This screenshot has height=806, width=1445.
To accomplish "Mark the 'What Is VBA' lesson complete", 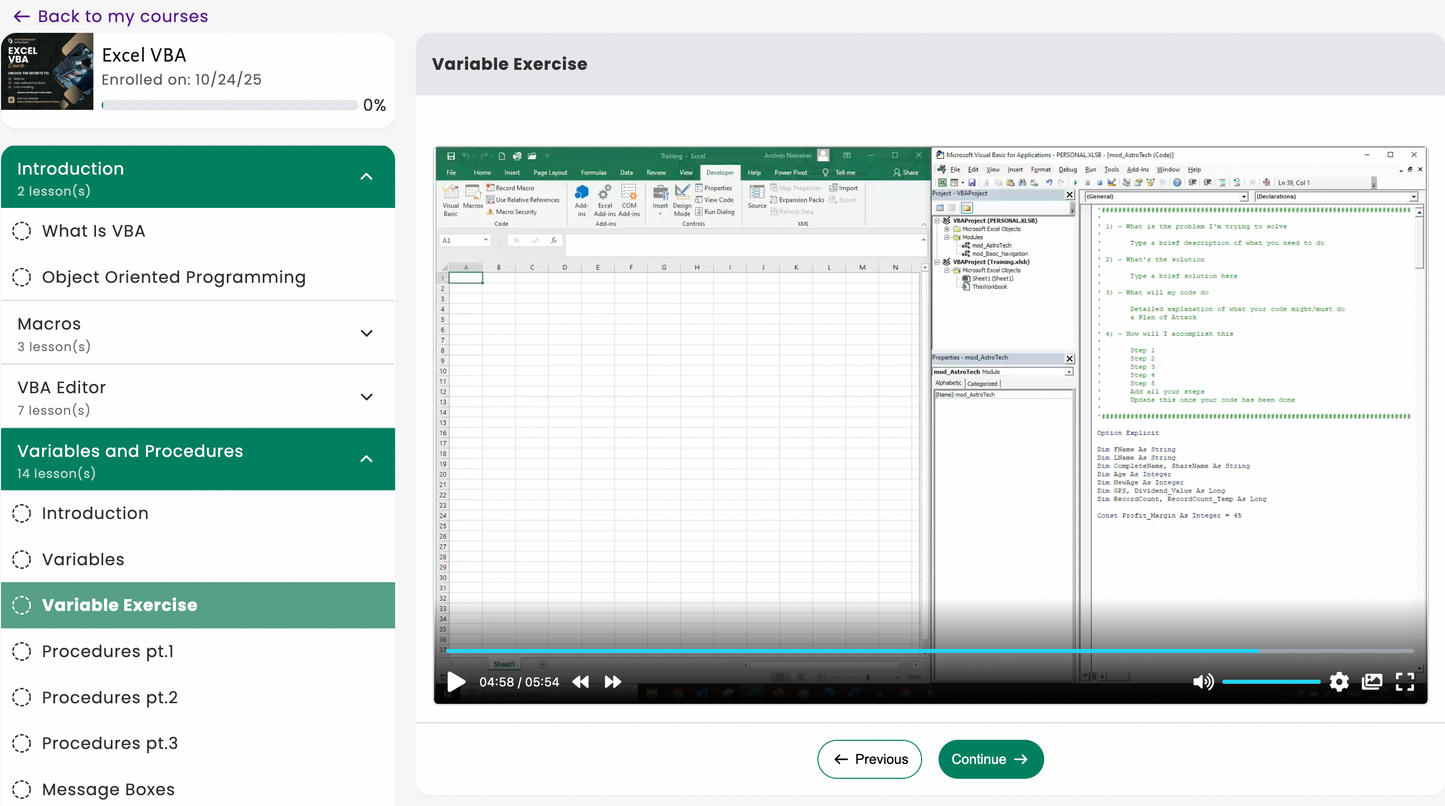I will pyautogui.click(x=21, y=231).
